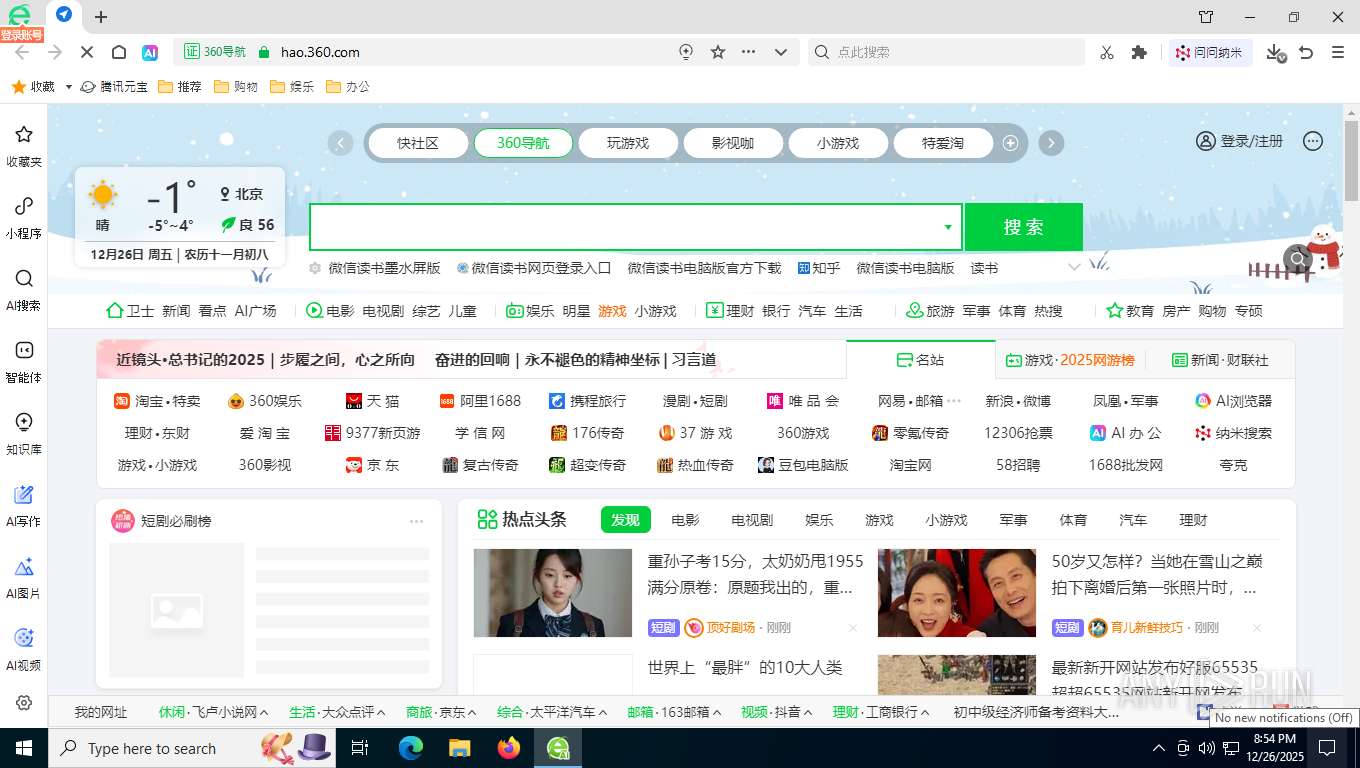Open Firefox from the taskbar

509,747
